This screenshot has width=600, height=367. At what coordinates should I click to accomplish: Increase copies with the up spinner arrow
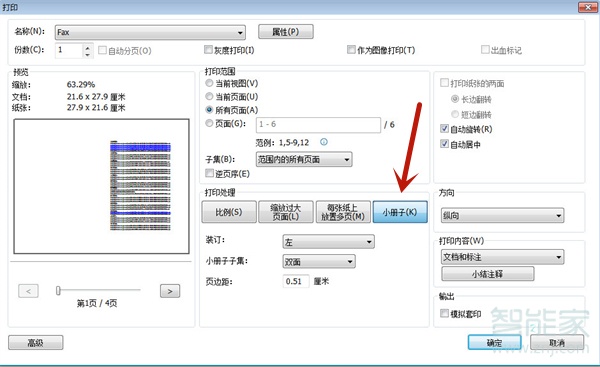click(x=88, y=47)
